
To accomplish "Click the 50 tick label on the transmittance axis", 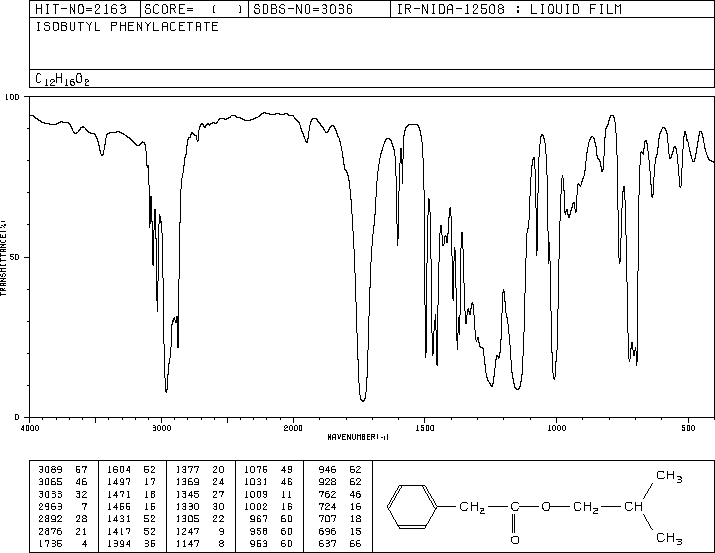I will click(15, 258).
